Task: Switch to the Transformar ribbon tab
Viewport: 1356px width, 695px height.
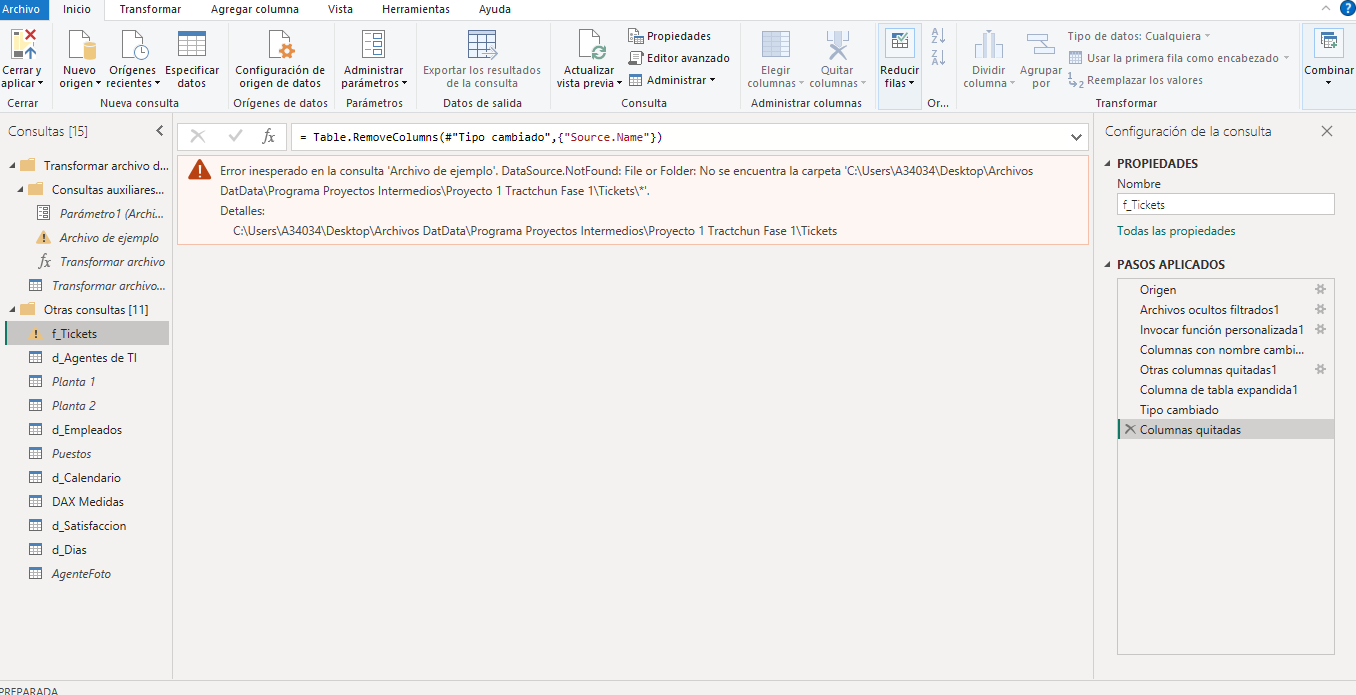Action: pyautogui.click(x=150, y=9)
